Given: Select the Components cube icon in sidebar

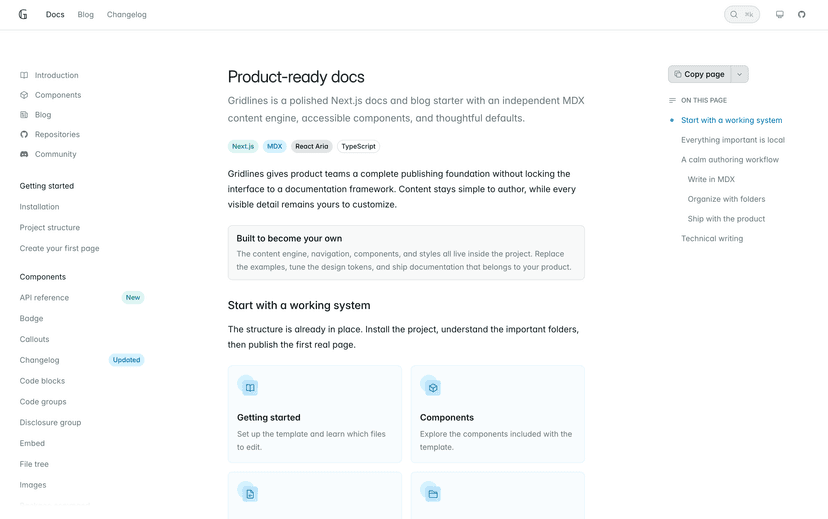Looking at the screenshot, I should click(x=24, y=95).
